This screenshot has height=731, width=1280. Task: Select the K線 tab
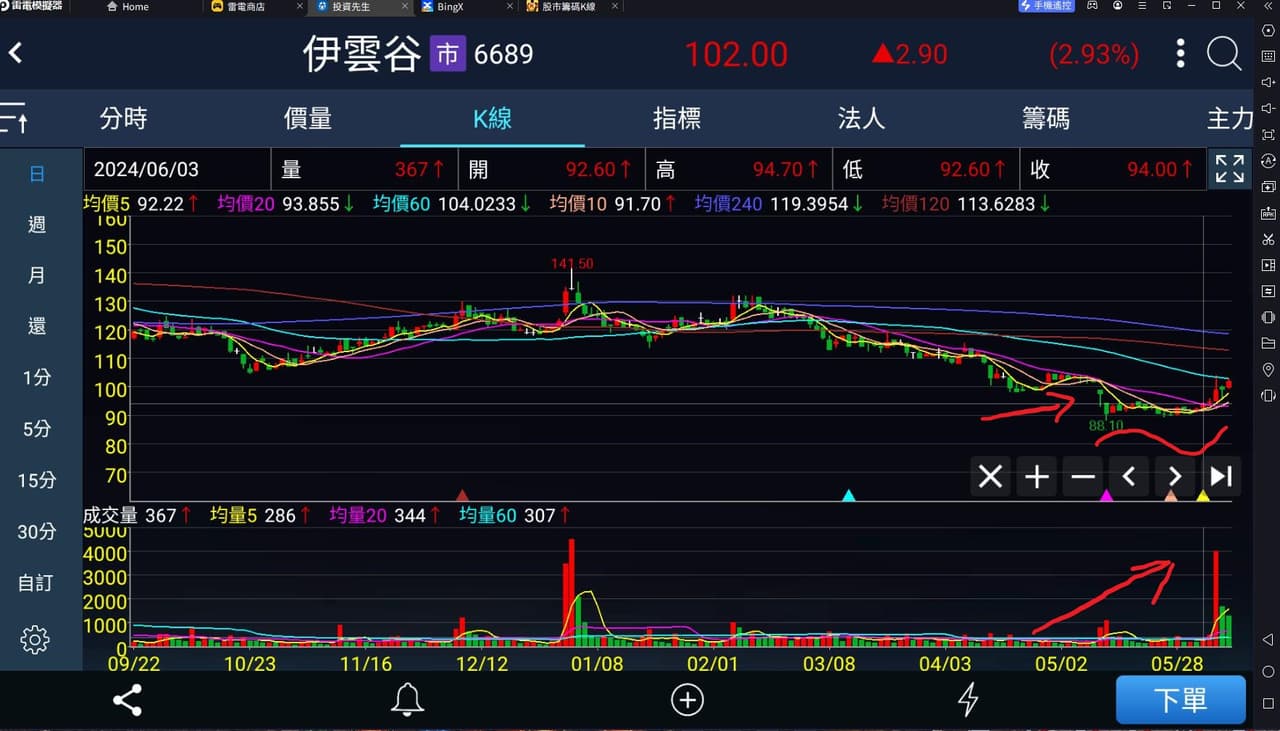(492, 118)
